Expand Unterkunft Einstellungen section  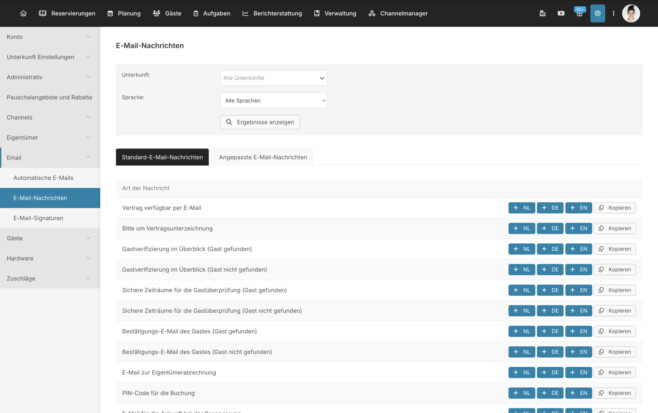[50, 57]
